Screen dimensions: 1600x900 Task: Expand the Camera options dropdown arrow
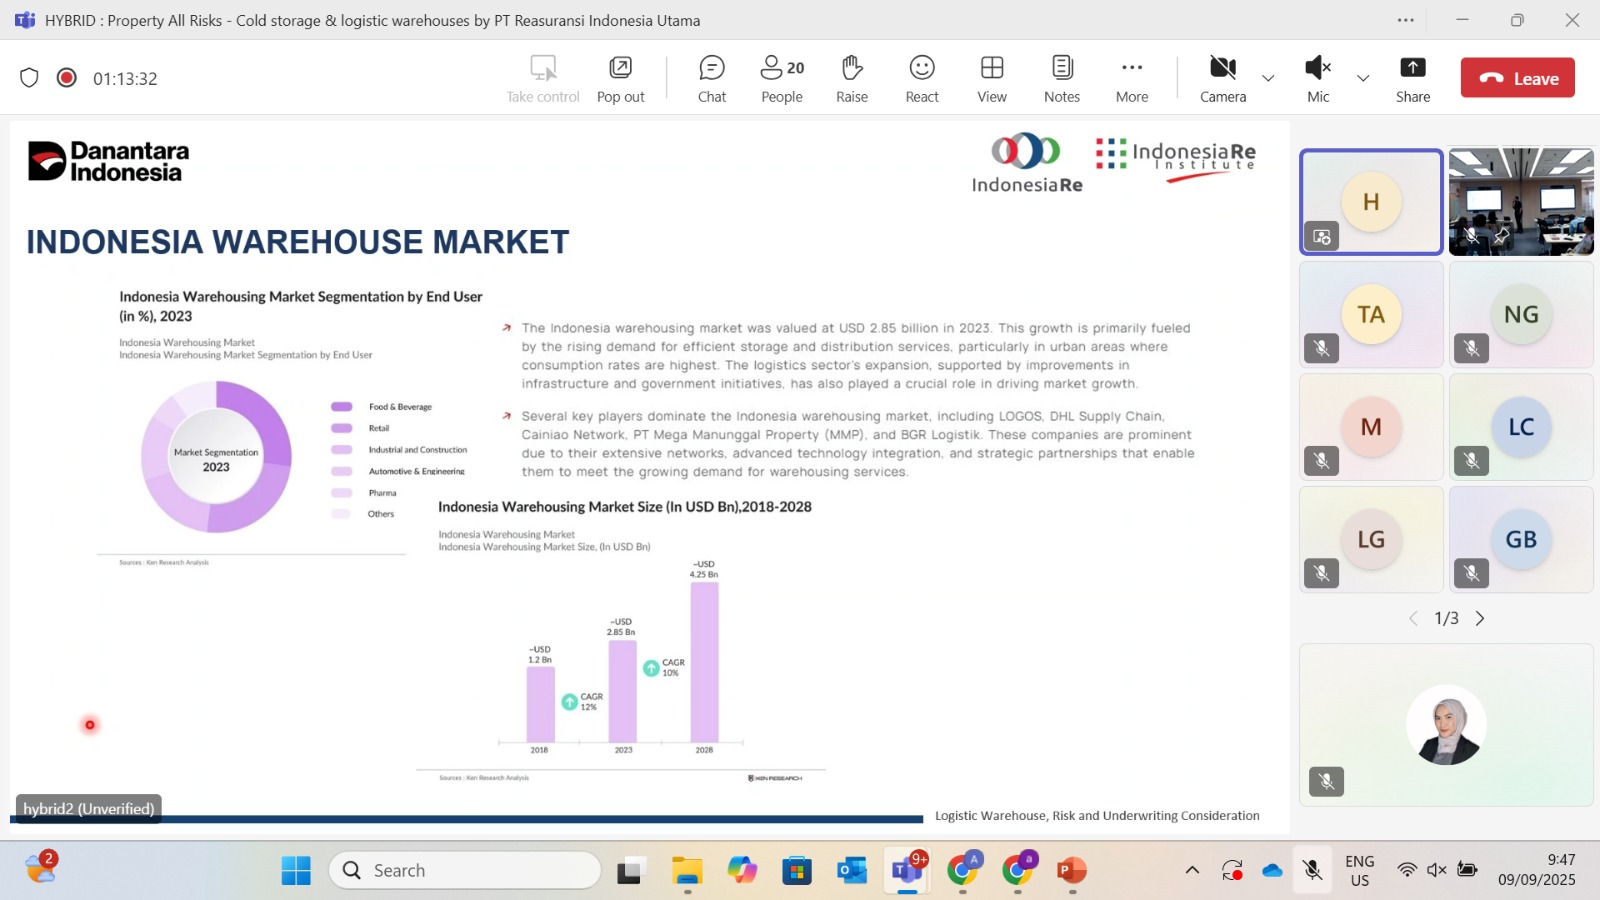1268,78
